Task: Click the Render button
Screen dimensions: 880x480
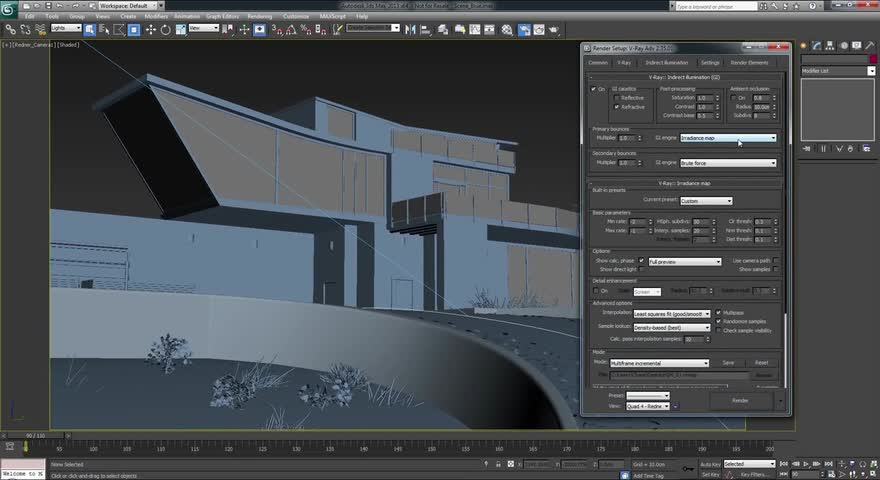Action: (x=740, y=400)
